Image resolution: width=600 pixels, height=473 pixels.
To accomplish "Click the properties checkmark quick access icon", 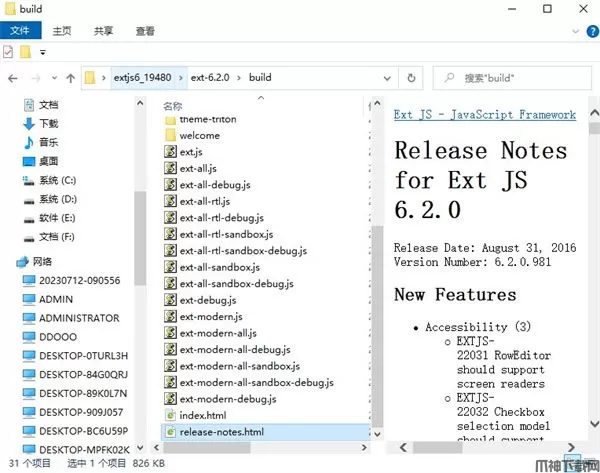I will click(8, 52).
